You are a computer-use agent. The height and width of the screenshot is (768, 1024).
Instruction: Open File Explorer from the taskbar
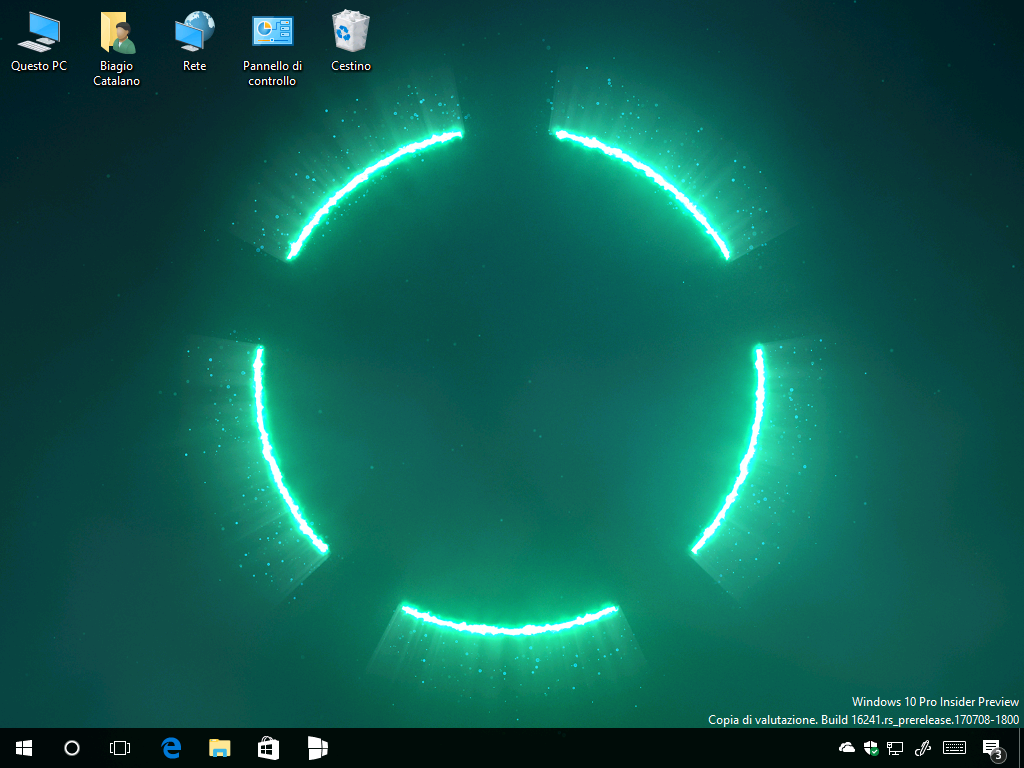219,748
